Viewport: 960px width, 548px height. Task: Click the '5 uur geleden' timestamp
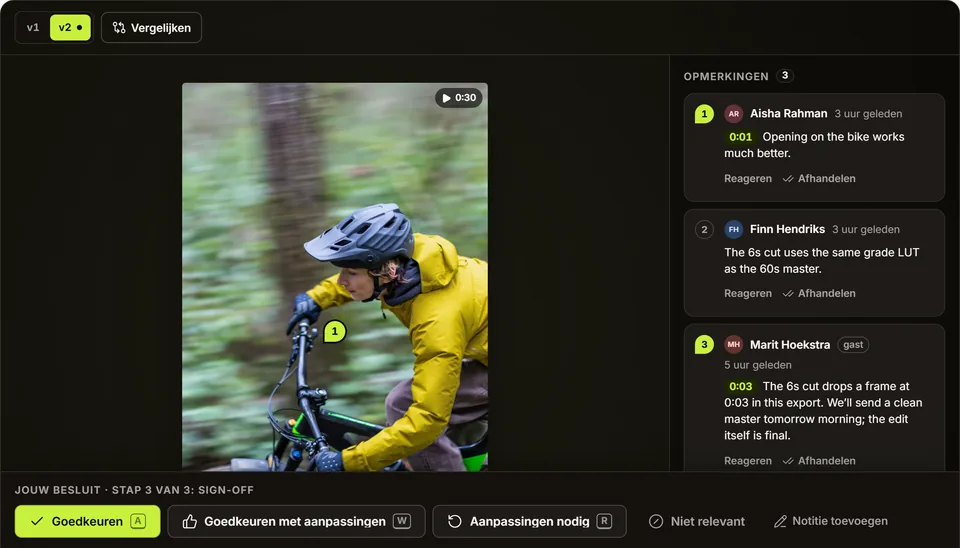click(x=758, y=365)
